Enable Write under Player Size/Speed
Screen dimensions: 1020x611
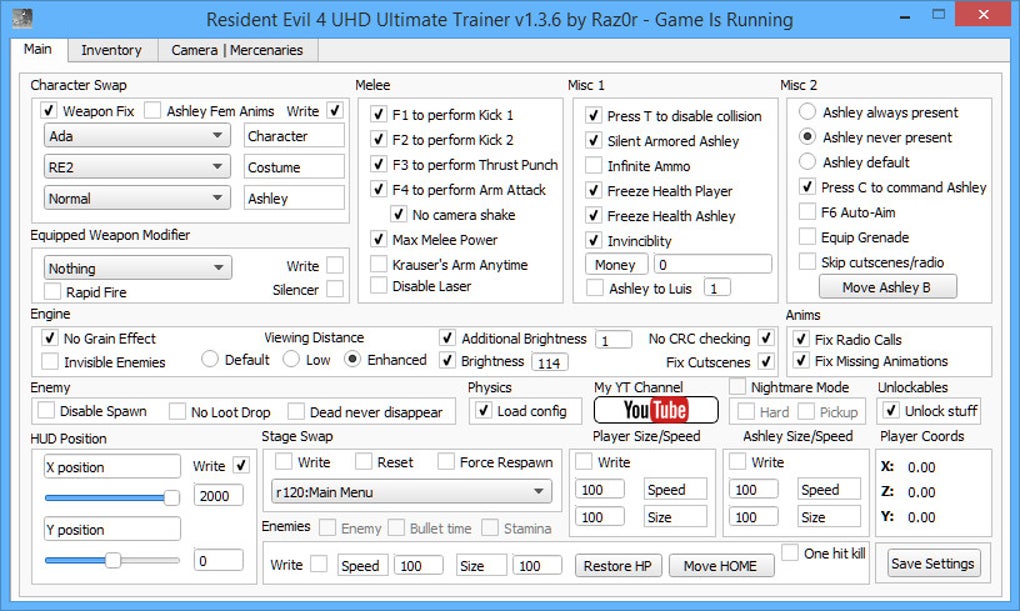click(x=584, y=461)
